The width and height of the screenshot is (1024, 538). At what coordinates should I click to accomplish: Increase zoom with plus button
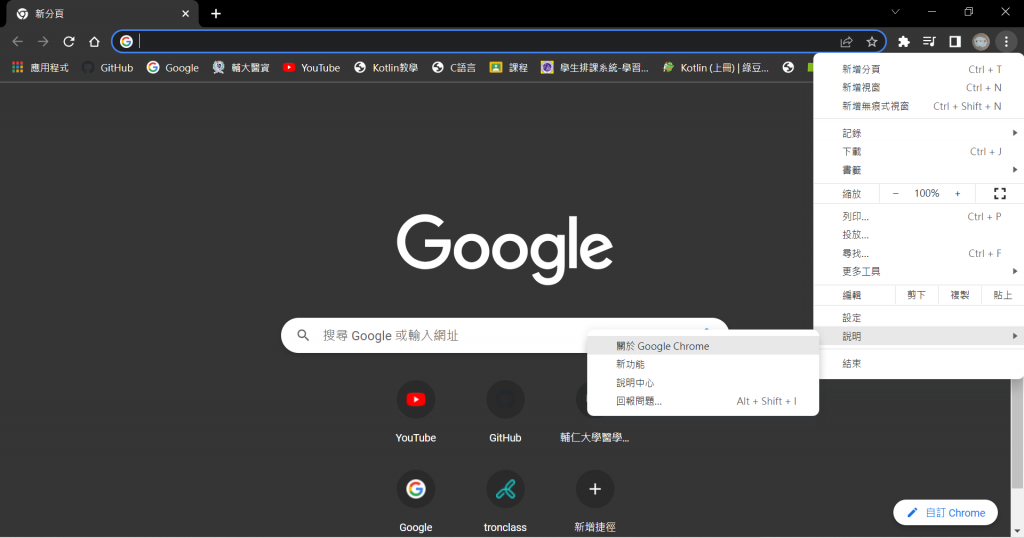tap(957, 193)
